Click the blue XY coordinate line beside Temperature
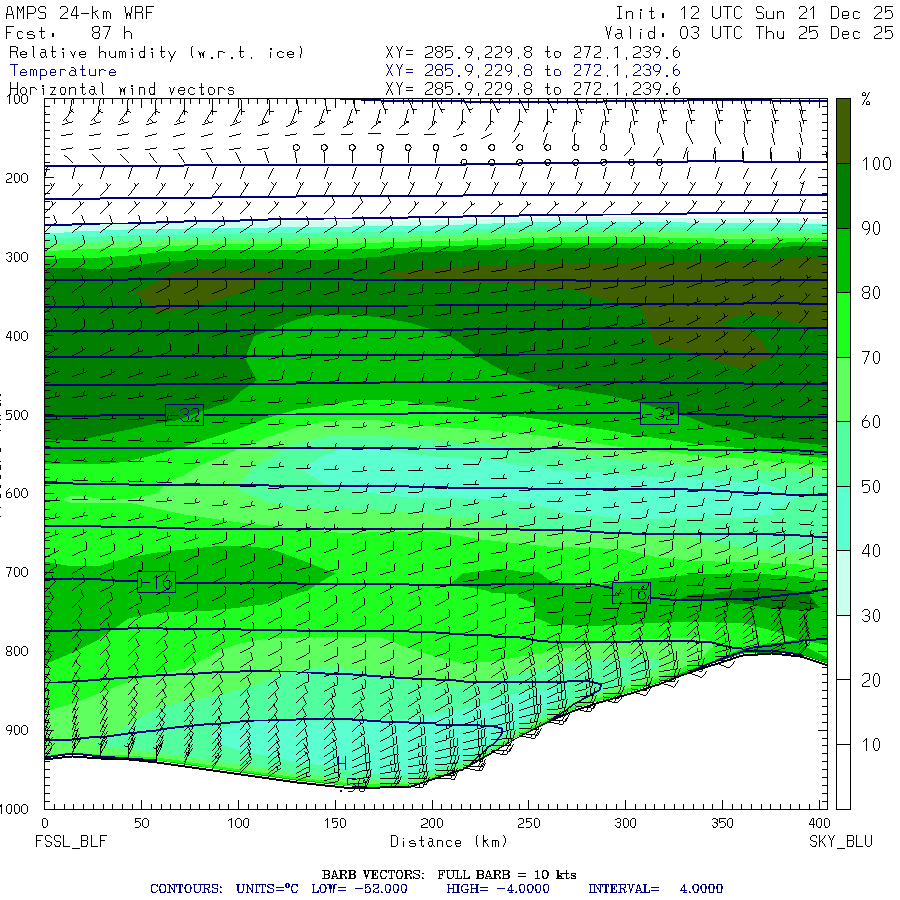The image size is (900, 900). [x=533, y=71]
